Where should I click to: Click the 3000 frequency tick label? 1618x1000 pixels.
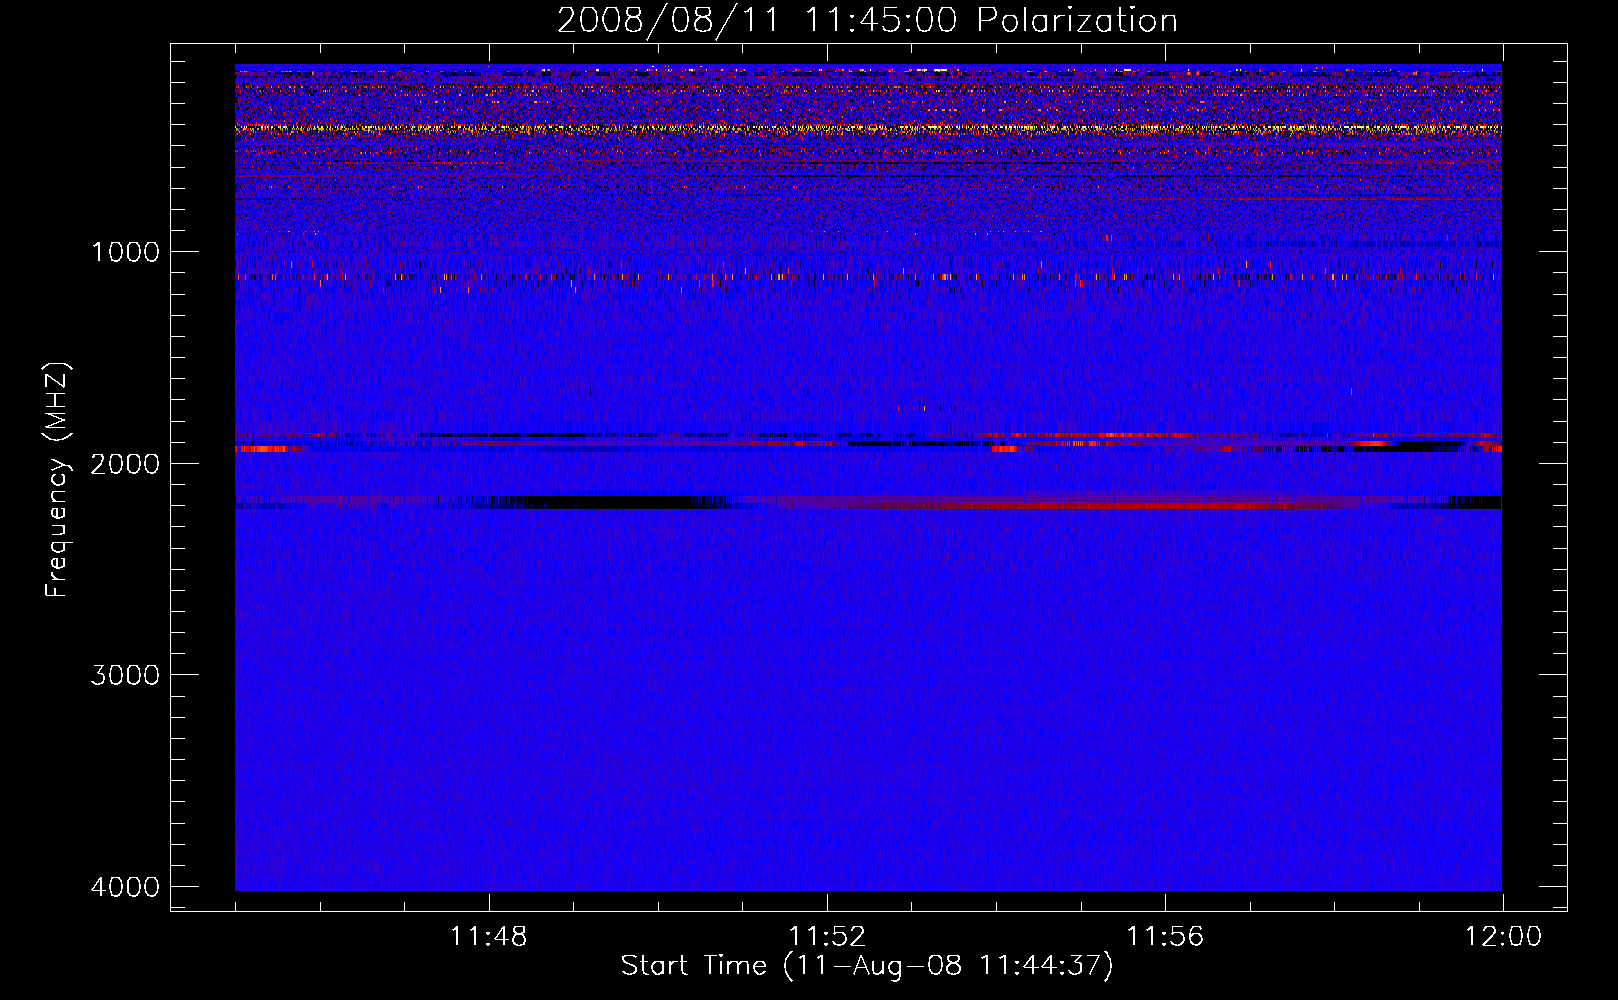pos(125,675)
